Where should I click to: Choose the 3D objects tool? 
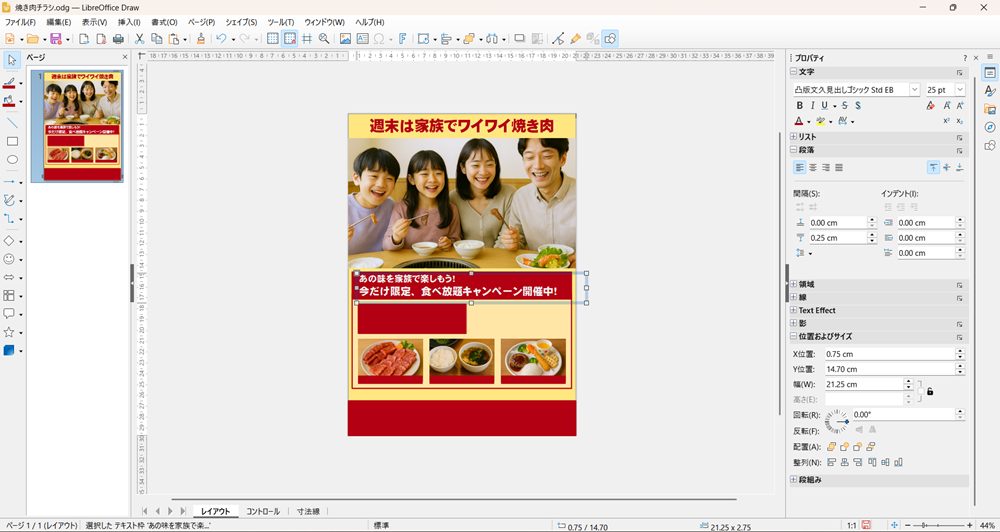(x=9, y=351)
